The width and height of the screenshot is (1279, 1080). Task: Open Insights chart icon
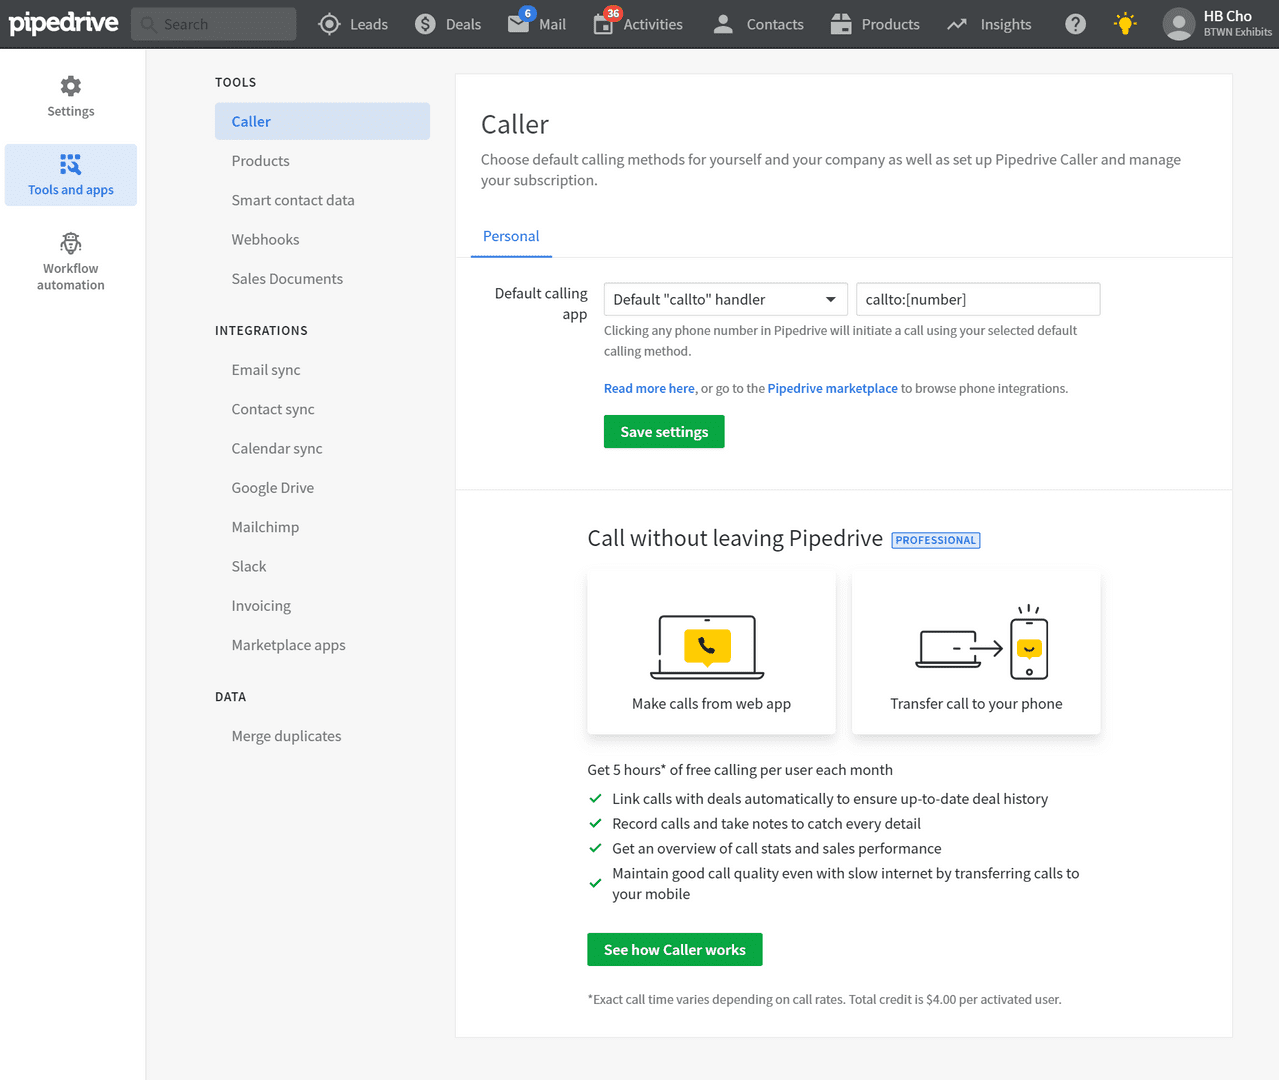pos(957,24)
